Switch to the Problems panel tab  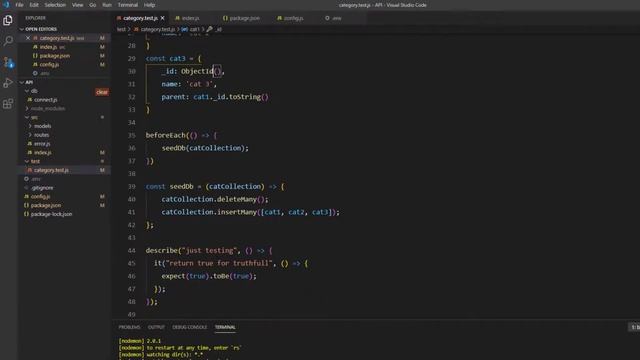coord(129,327)
